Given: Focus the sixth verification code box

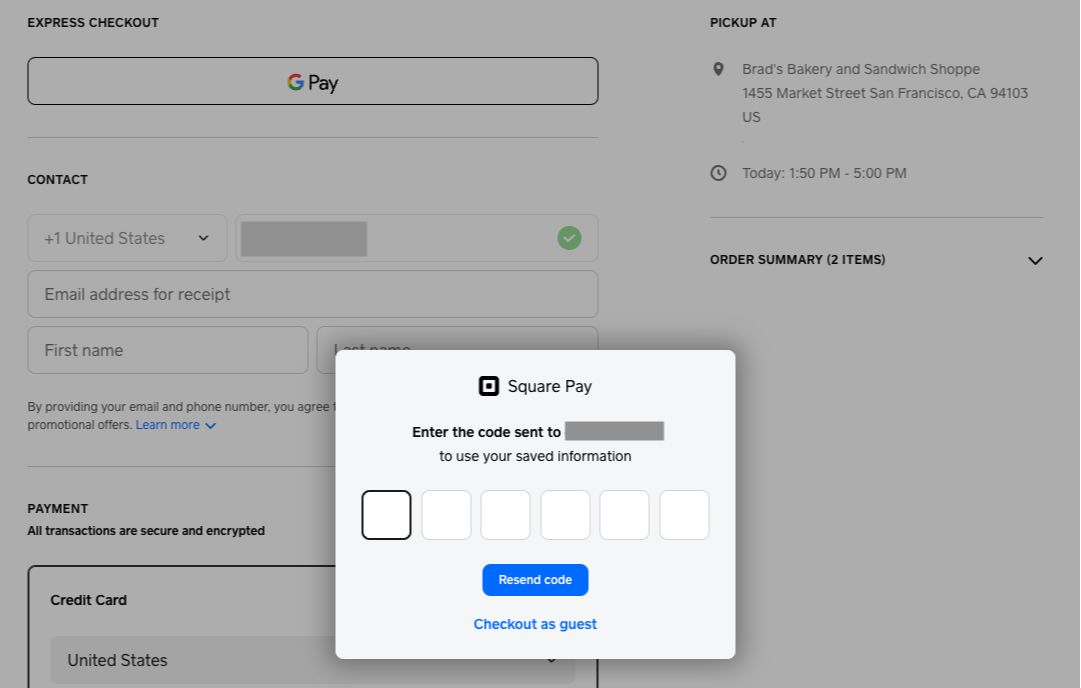Looking at the screenshot, I should pyautogui.click(x=685, y=515).
